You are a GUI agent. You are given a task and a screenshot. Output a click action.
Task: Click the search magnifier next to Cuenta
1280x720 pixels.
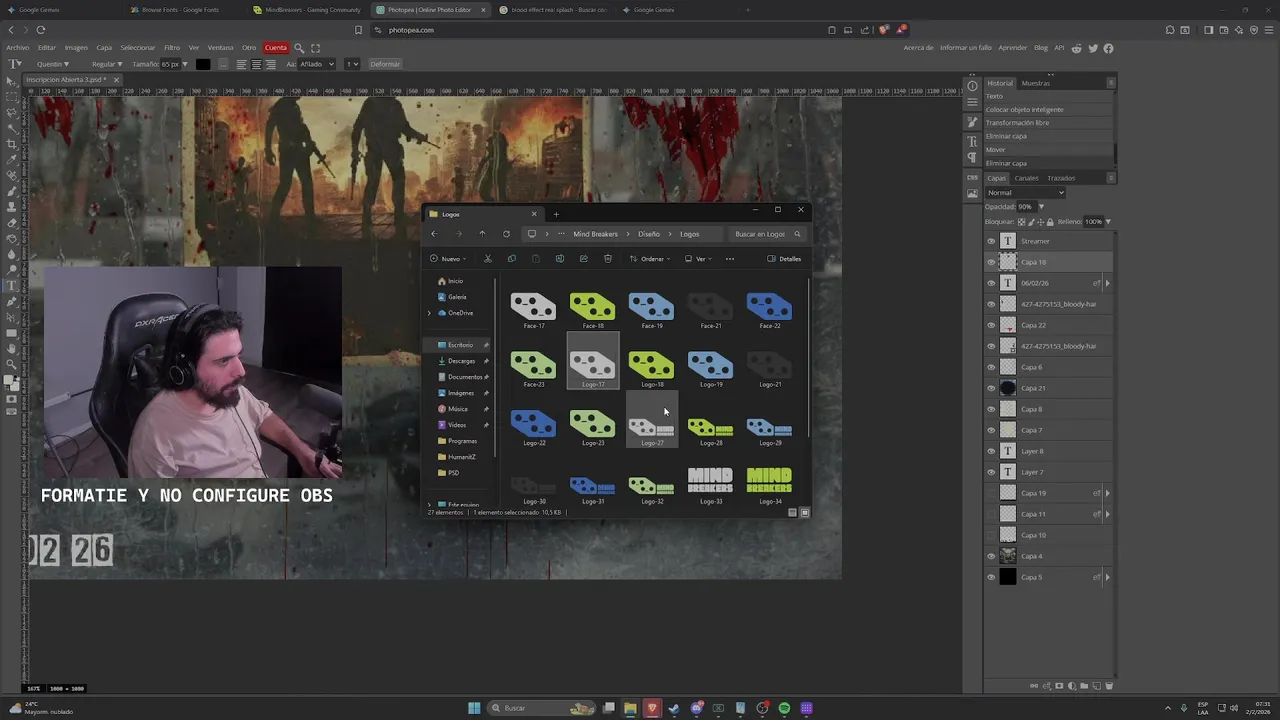coord(299,48)
